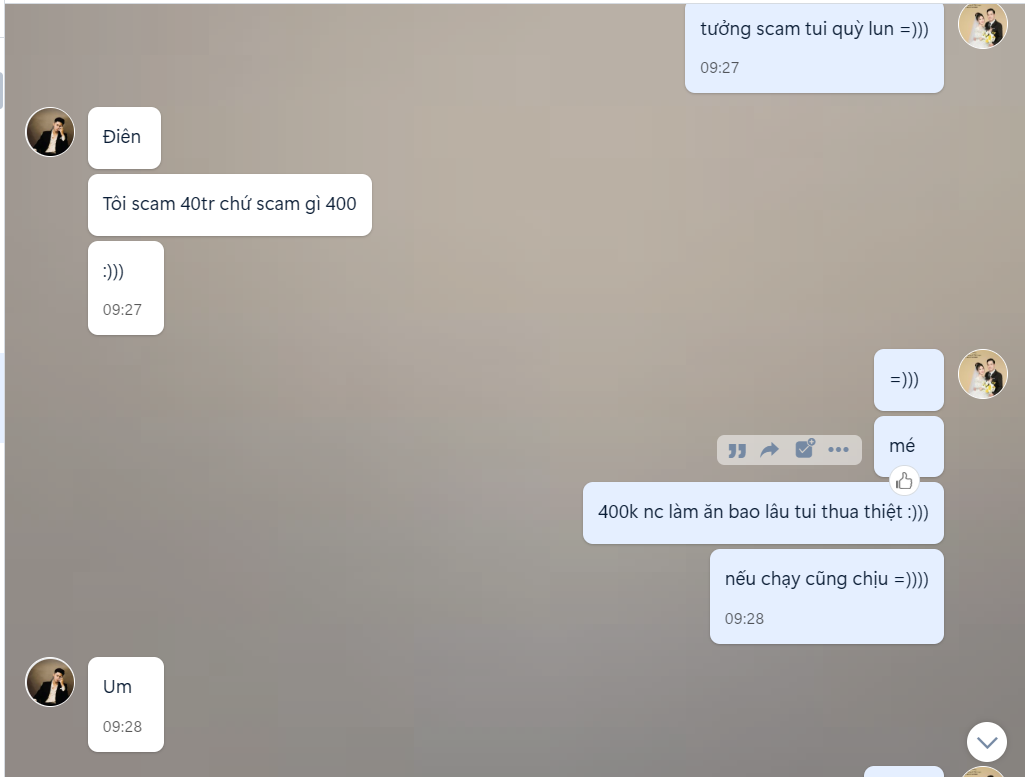
Task: Select the 'Điên' message bubble
Action: [x=124, y=138]
